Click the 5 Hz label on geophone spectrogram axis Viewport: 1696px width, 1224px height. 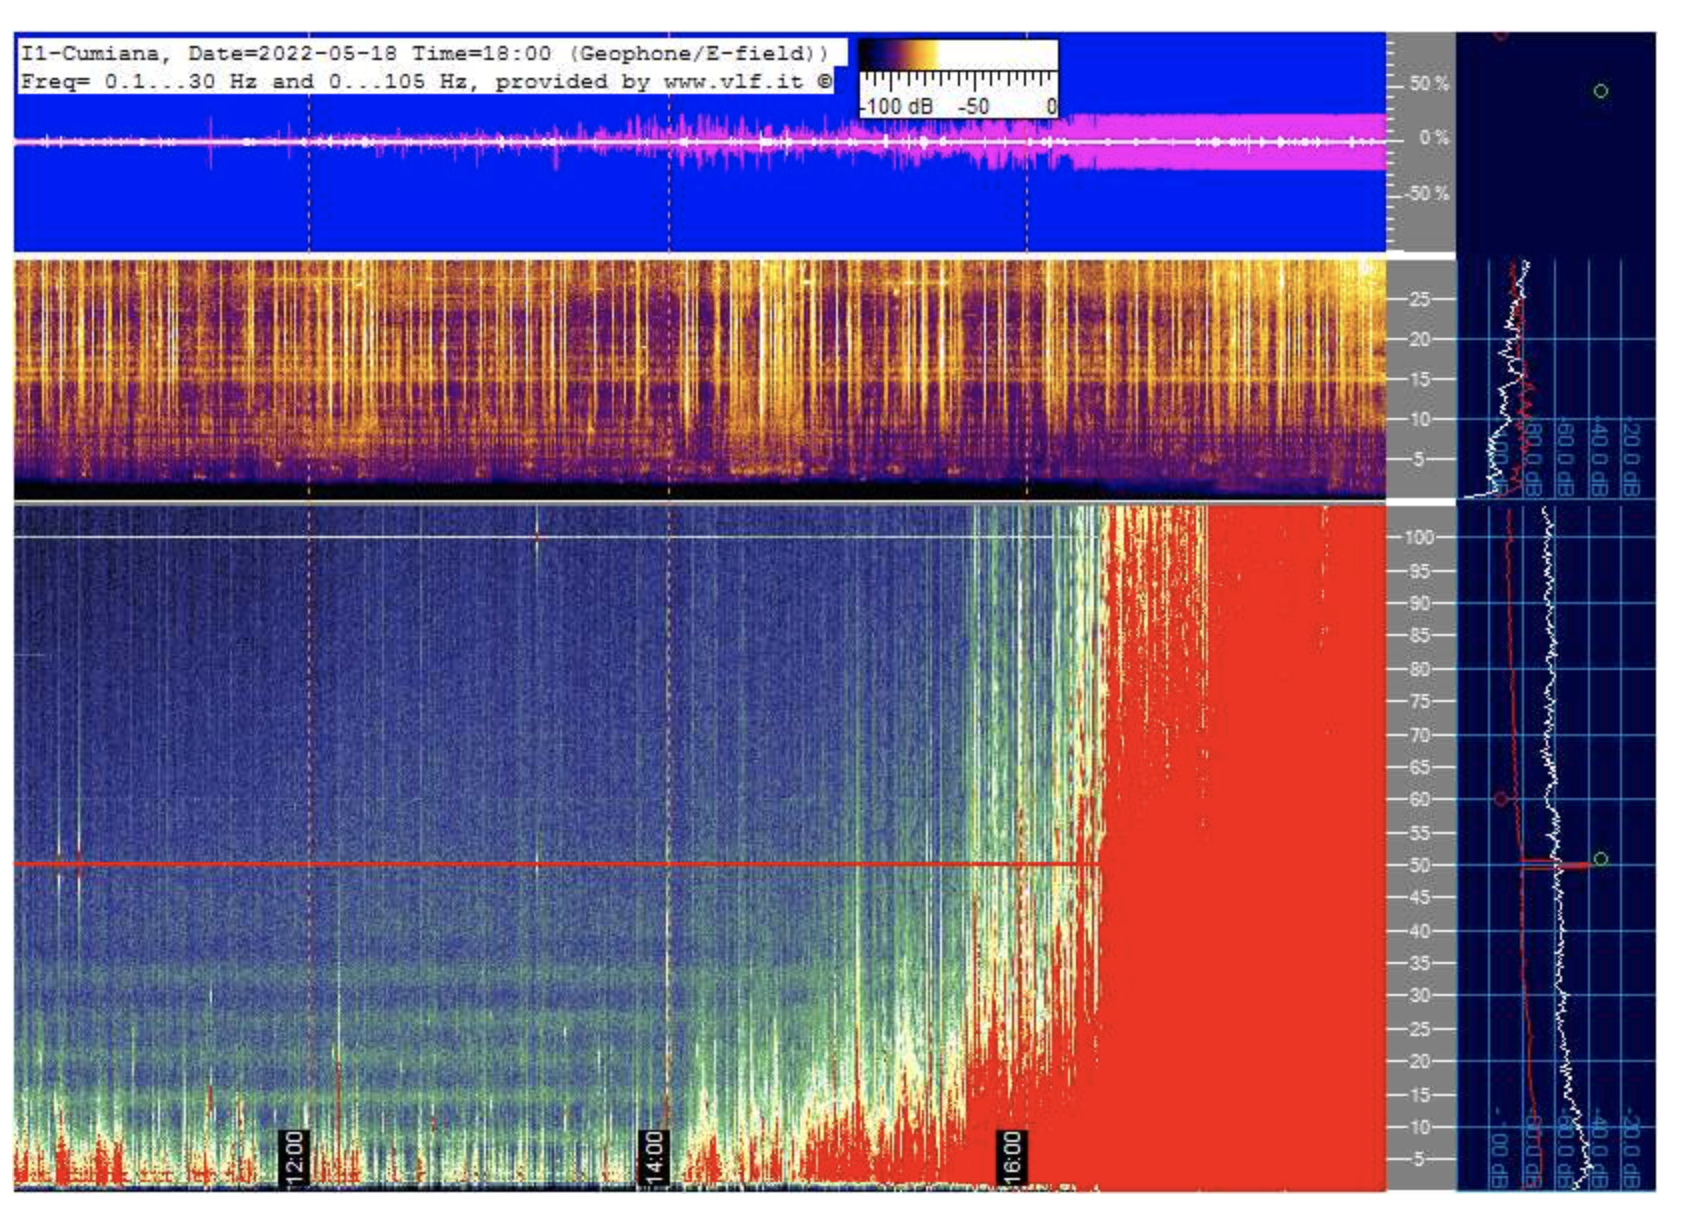1417,459
